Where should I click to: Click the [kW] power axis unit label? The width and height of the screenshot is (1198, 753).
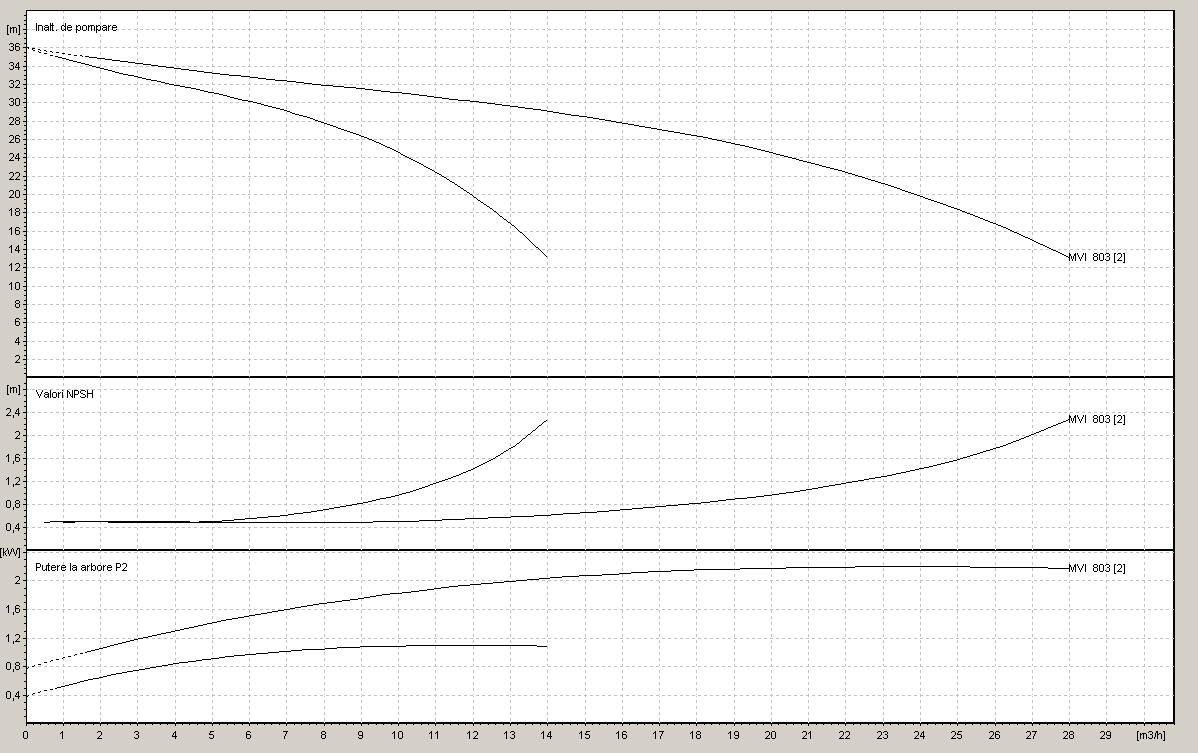click(x=11, y=551)
